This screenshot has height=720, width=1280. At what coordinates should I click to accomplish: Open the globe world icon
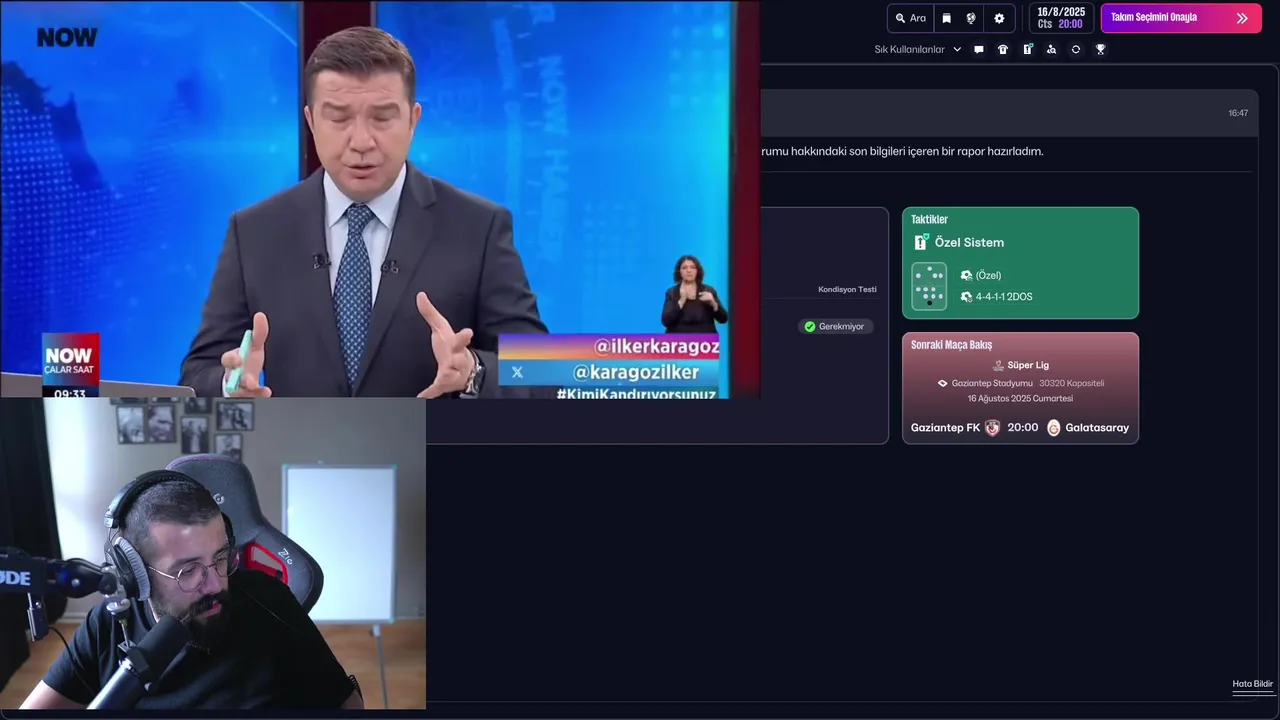pyautogui.click(x=971, y=18)
